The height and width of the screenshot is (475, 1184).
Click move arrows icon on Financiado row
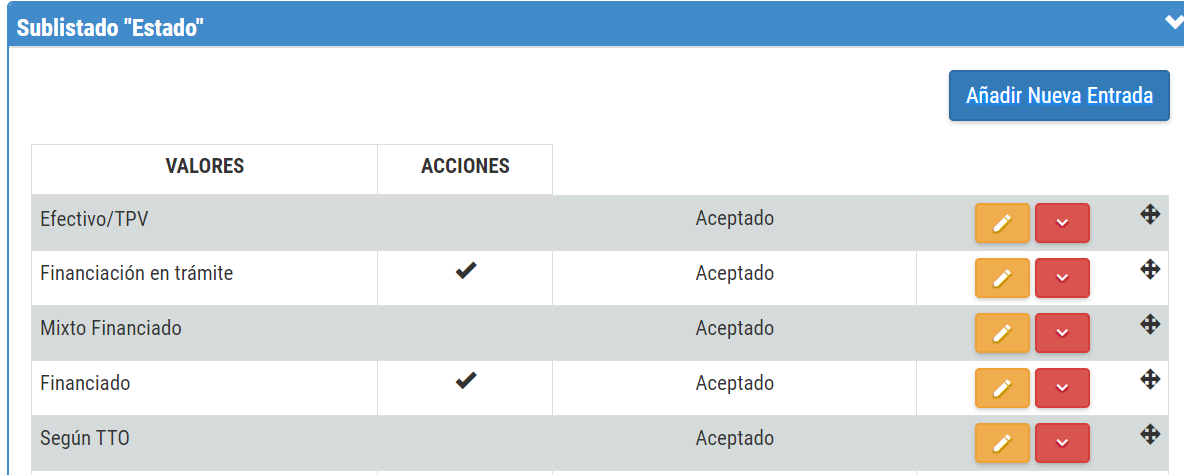click(1149, 378)
